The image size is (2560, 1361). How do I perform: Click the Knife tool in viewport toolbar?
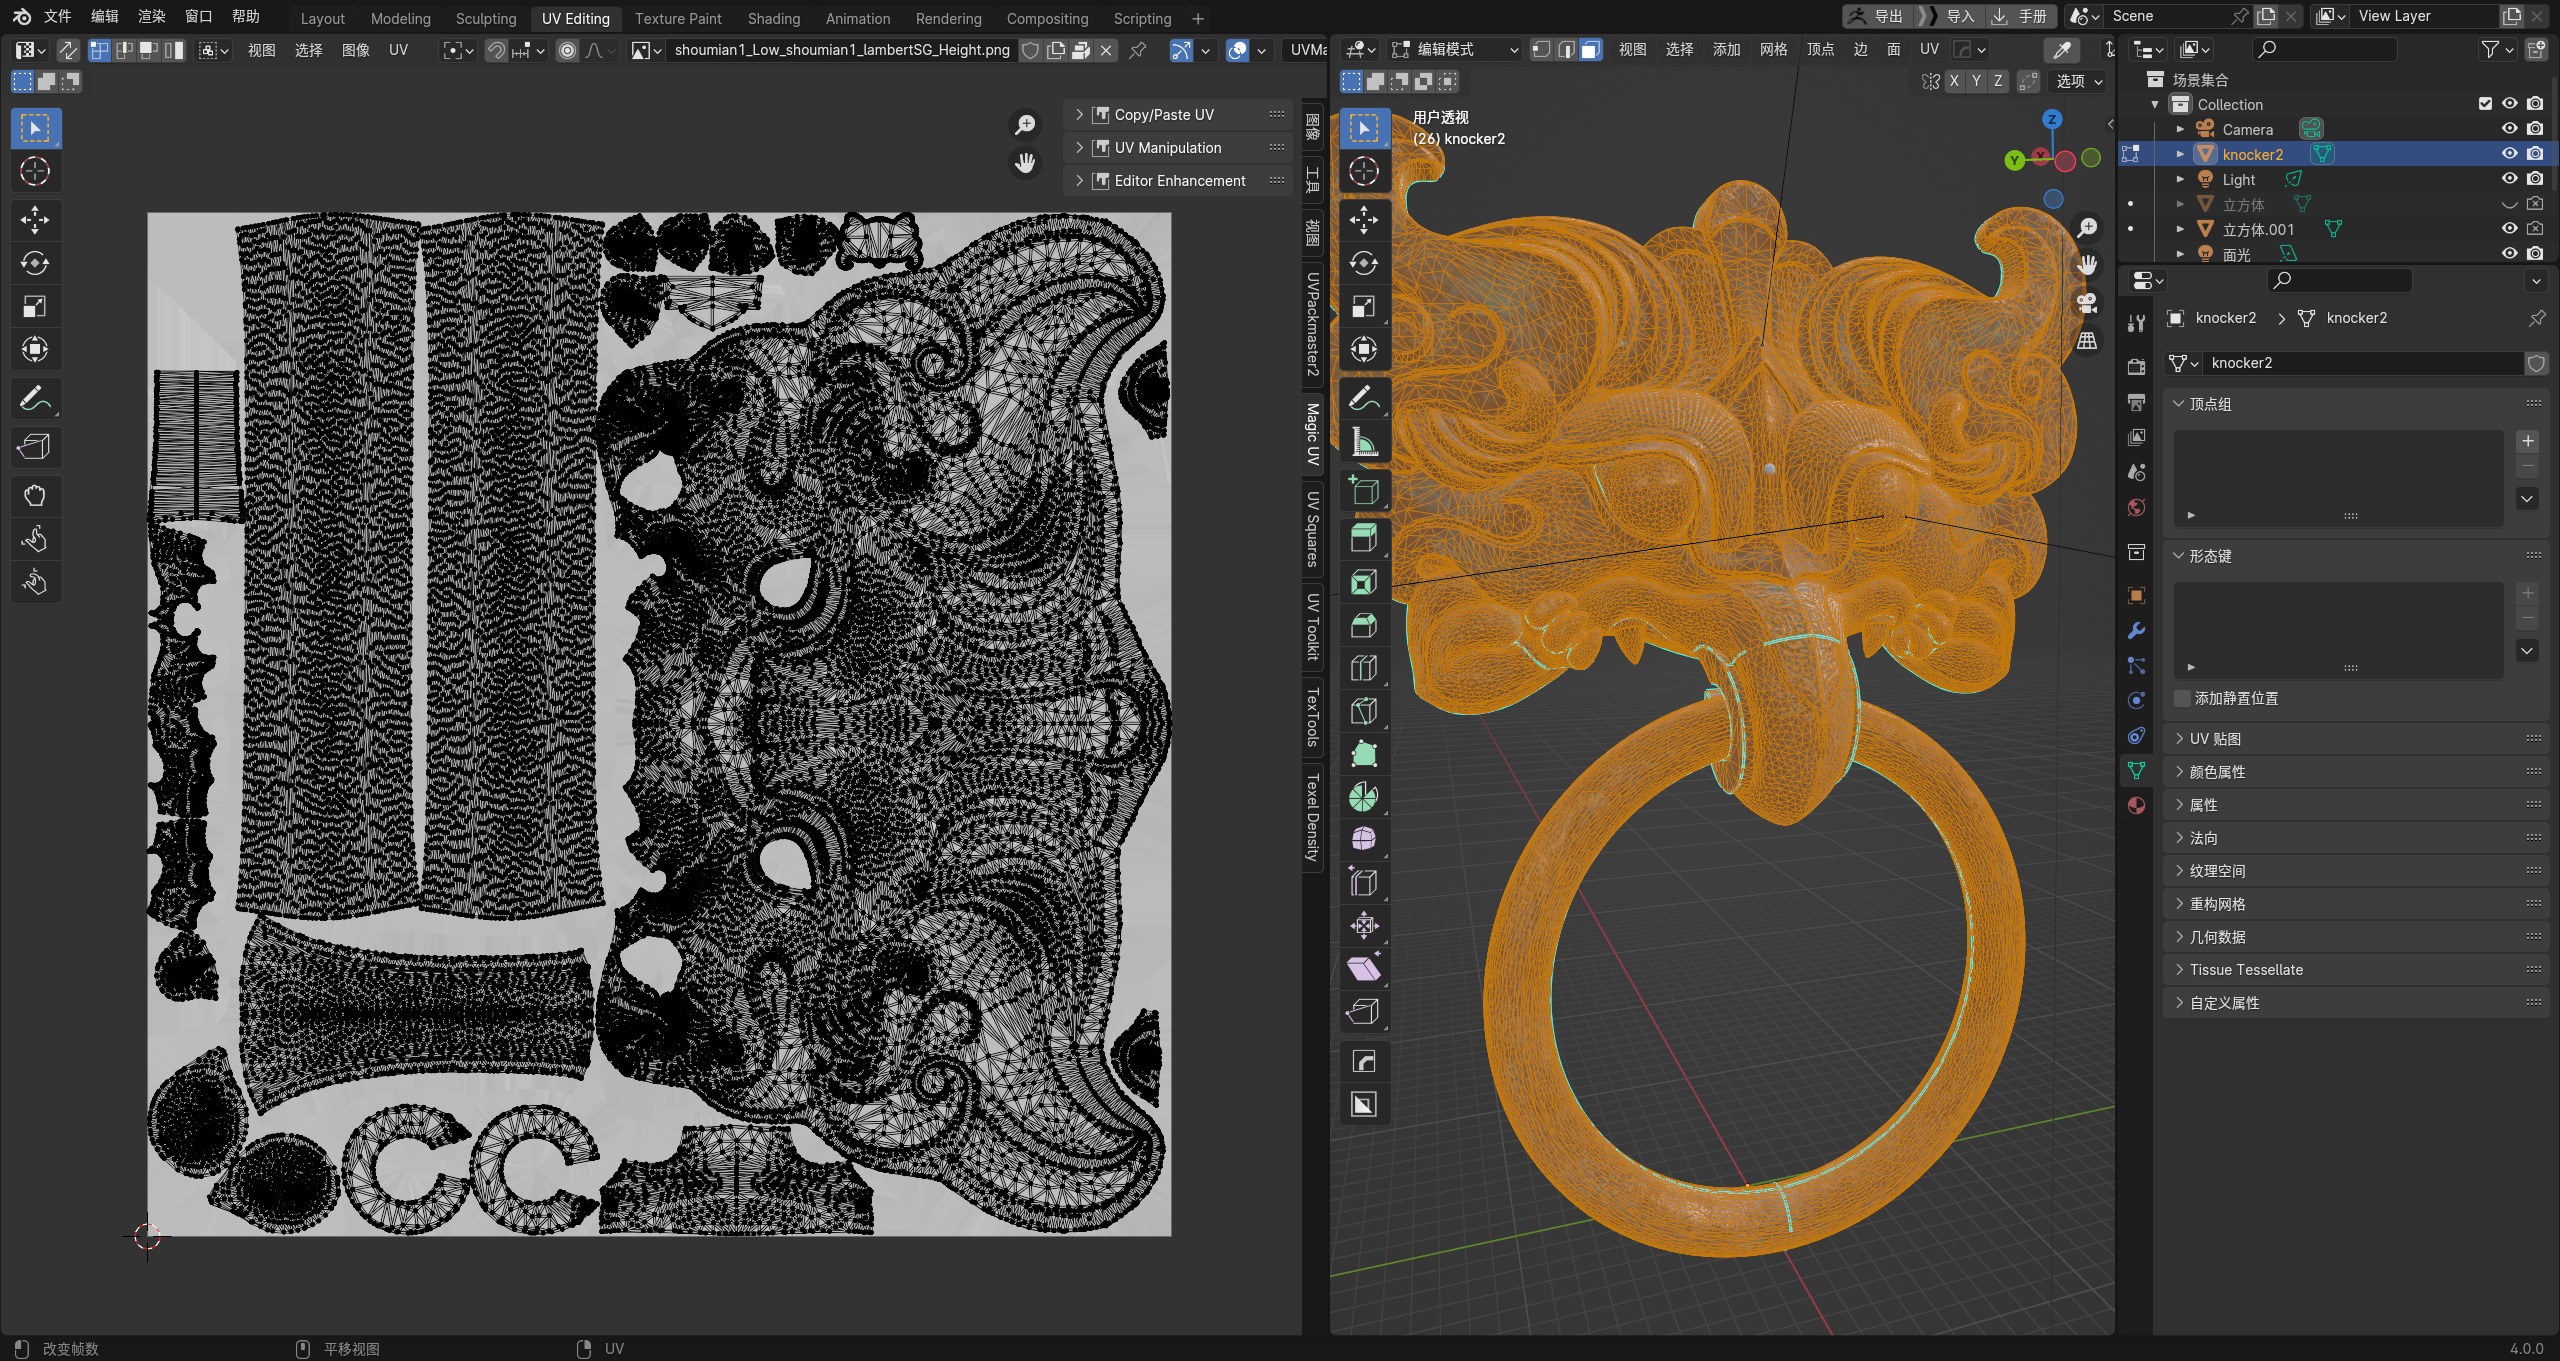[x=1363, y=711]
